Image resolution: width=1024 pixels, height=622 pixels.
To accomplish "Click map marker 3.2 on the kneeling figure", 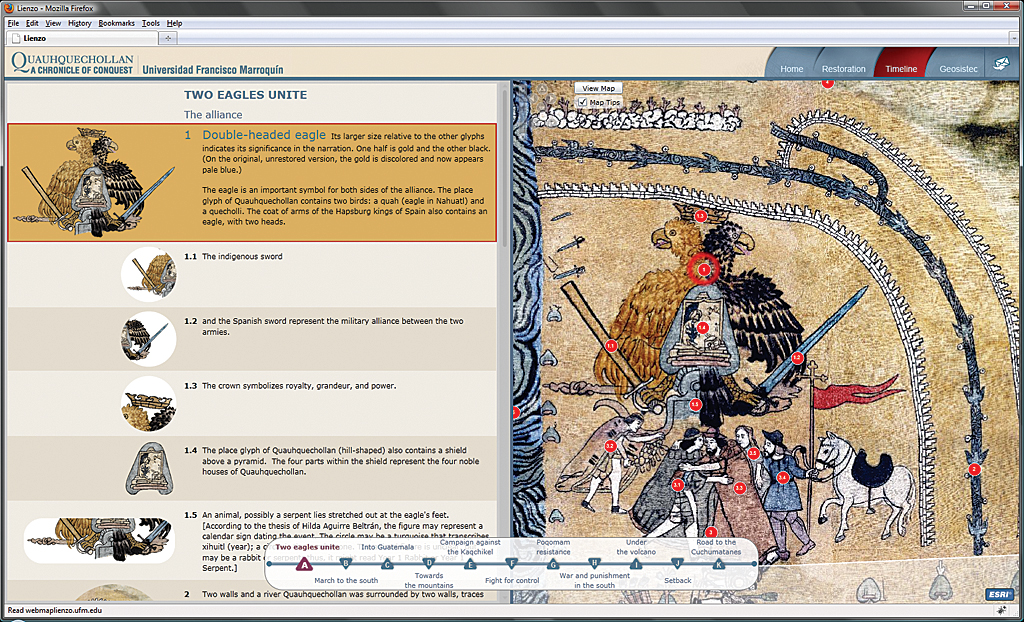I will (x=611, y=446).
